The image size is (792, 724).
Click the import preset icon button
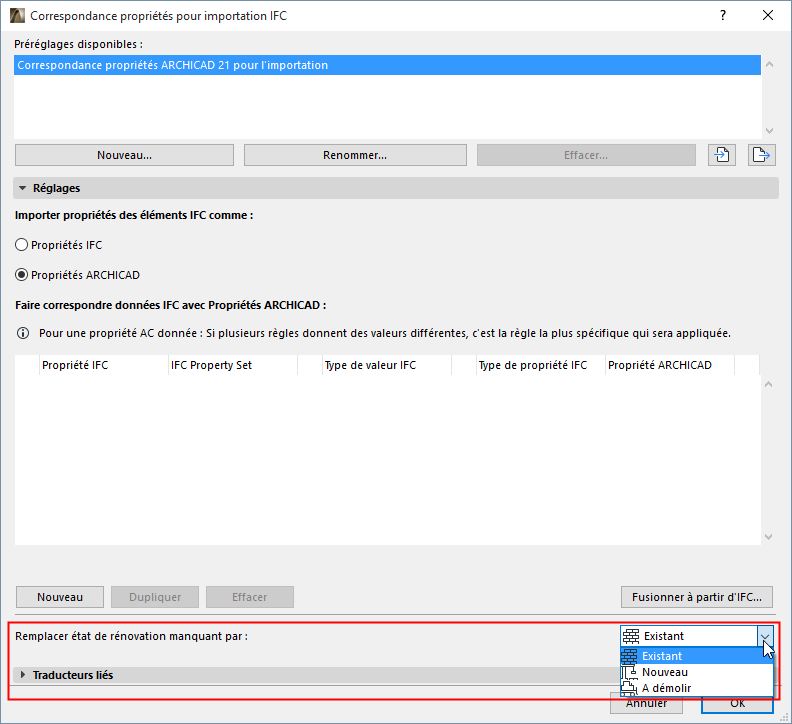[x=721, y=155]
